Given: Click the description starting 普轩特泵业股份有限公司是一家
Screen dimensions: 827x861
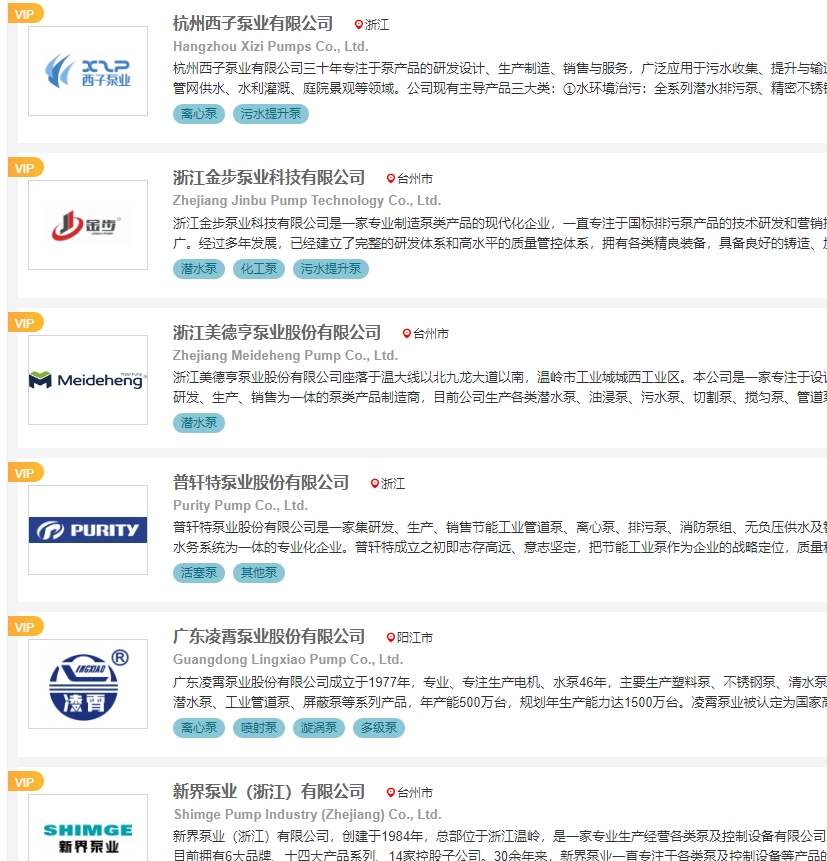Looking at the screenshot, I should [x=500, y=537].
